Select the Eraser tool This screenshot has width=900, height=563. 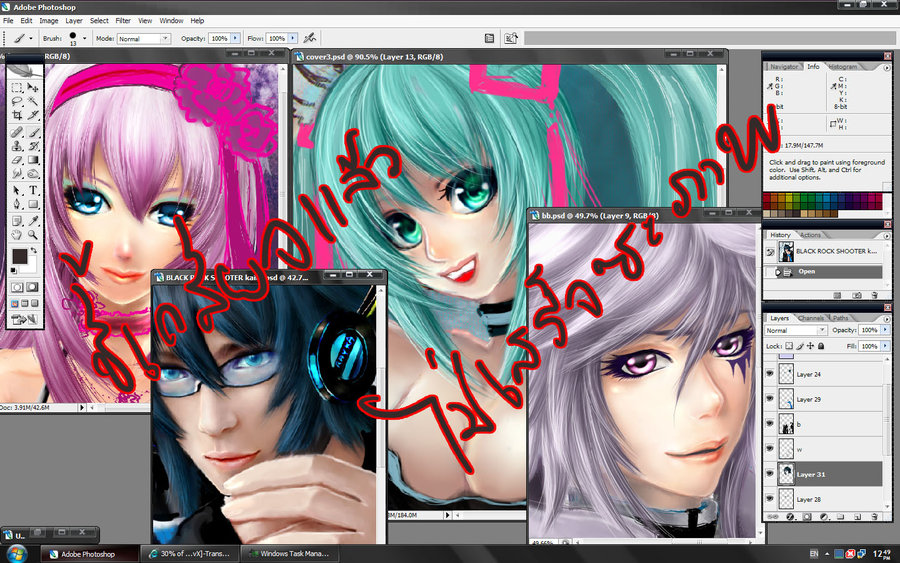point(17,160)
